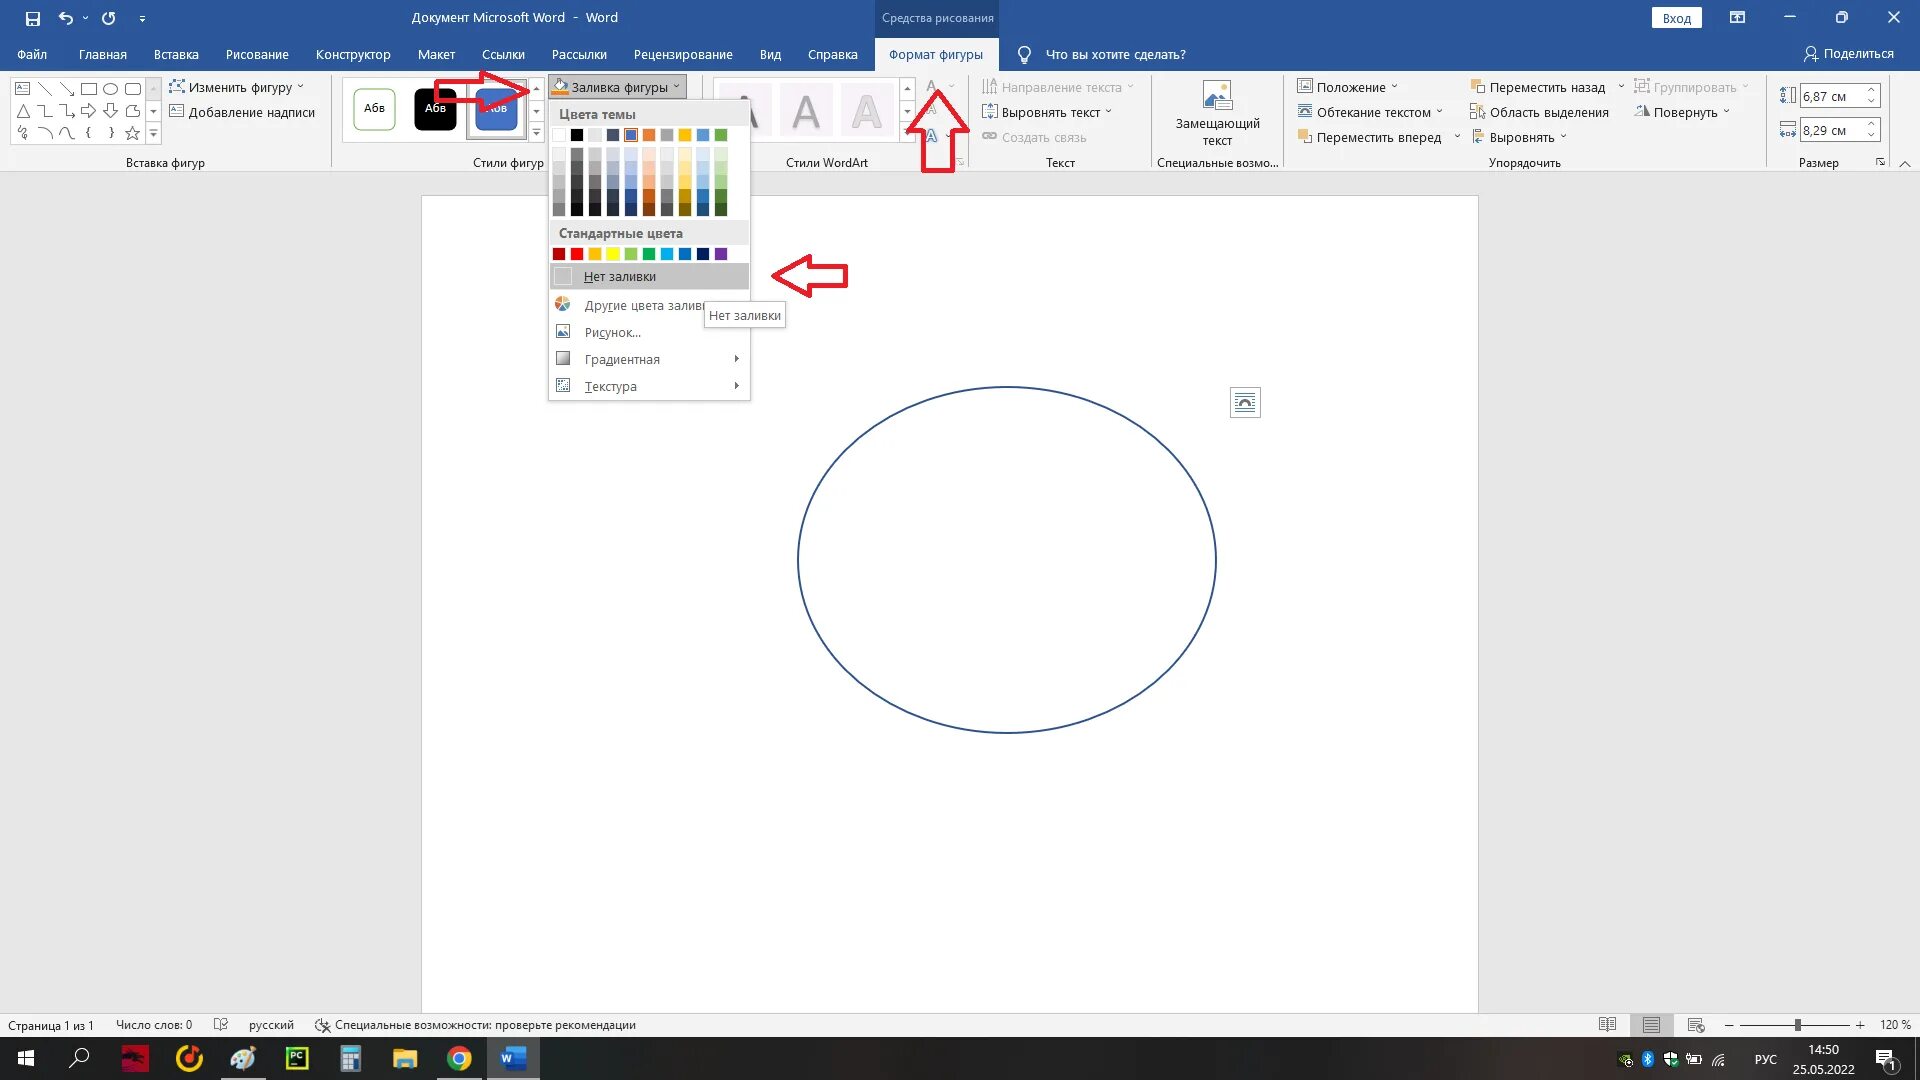Expand the Градиентная submenu arrow
Screen dimensions: 1920x1080
point(736,359)
